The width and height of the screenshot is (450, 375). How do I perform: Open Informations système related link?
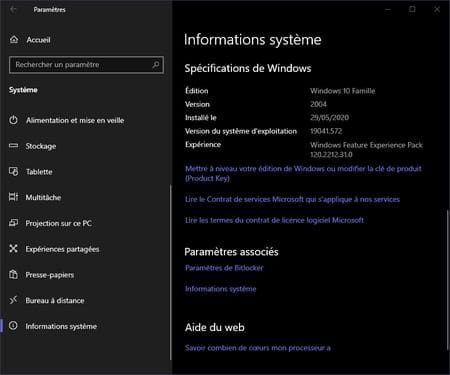[x=221, y=289]
